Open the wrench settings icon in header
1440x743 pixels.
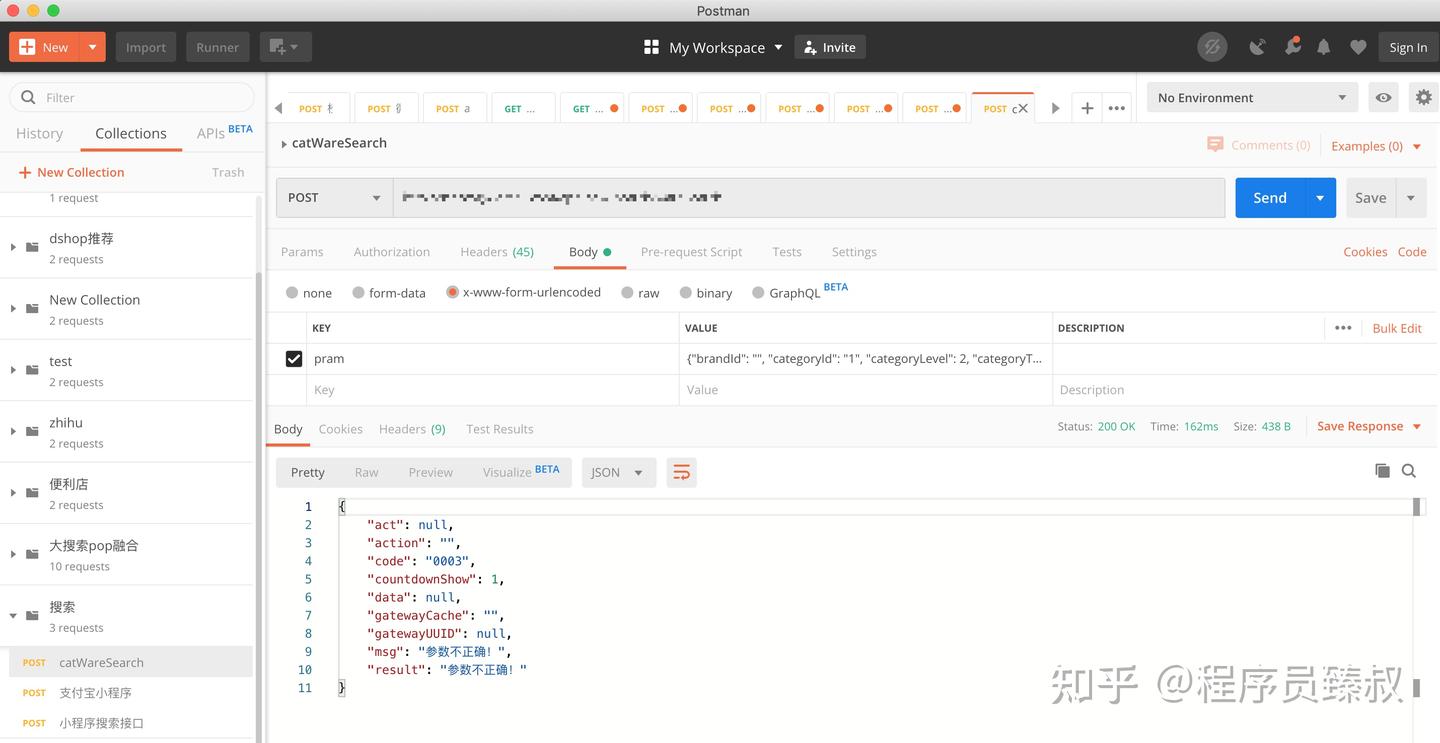[1293, 47]
